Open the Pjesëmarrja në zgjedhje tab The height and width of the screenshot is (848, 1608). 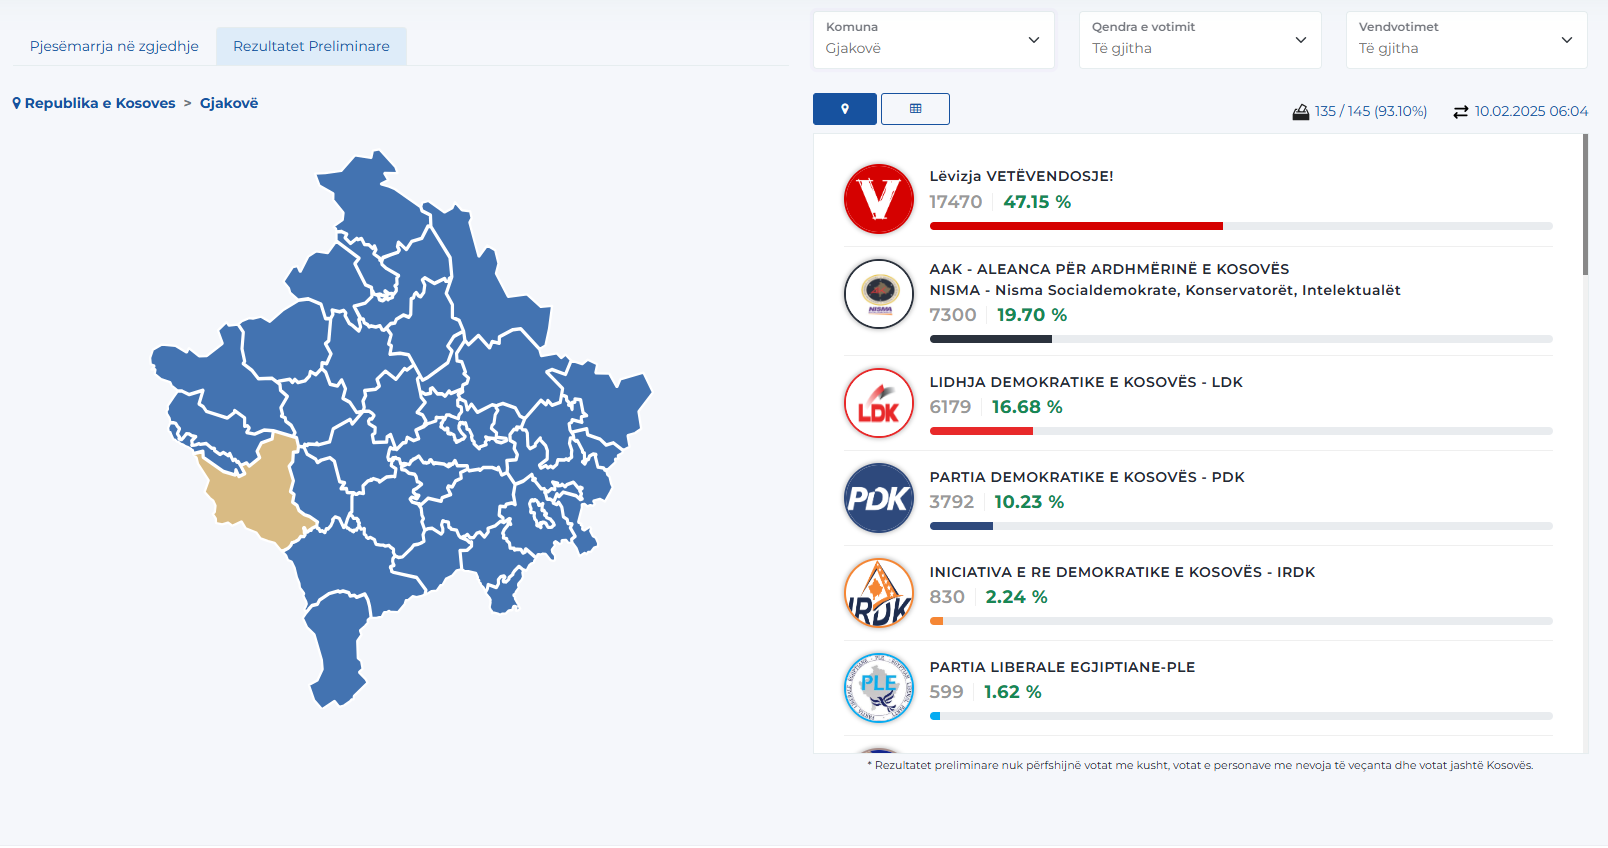pos(114,46)
